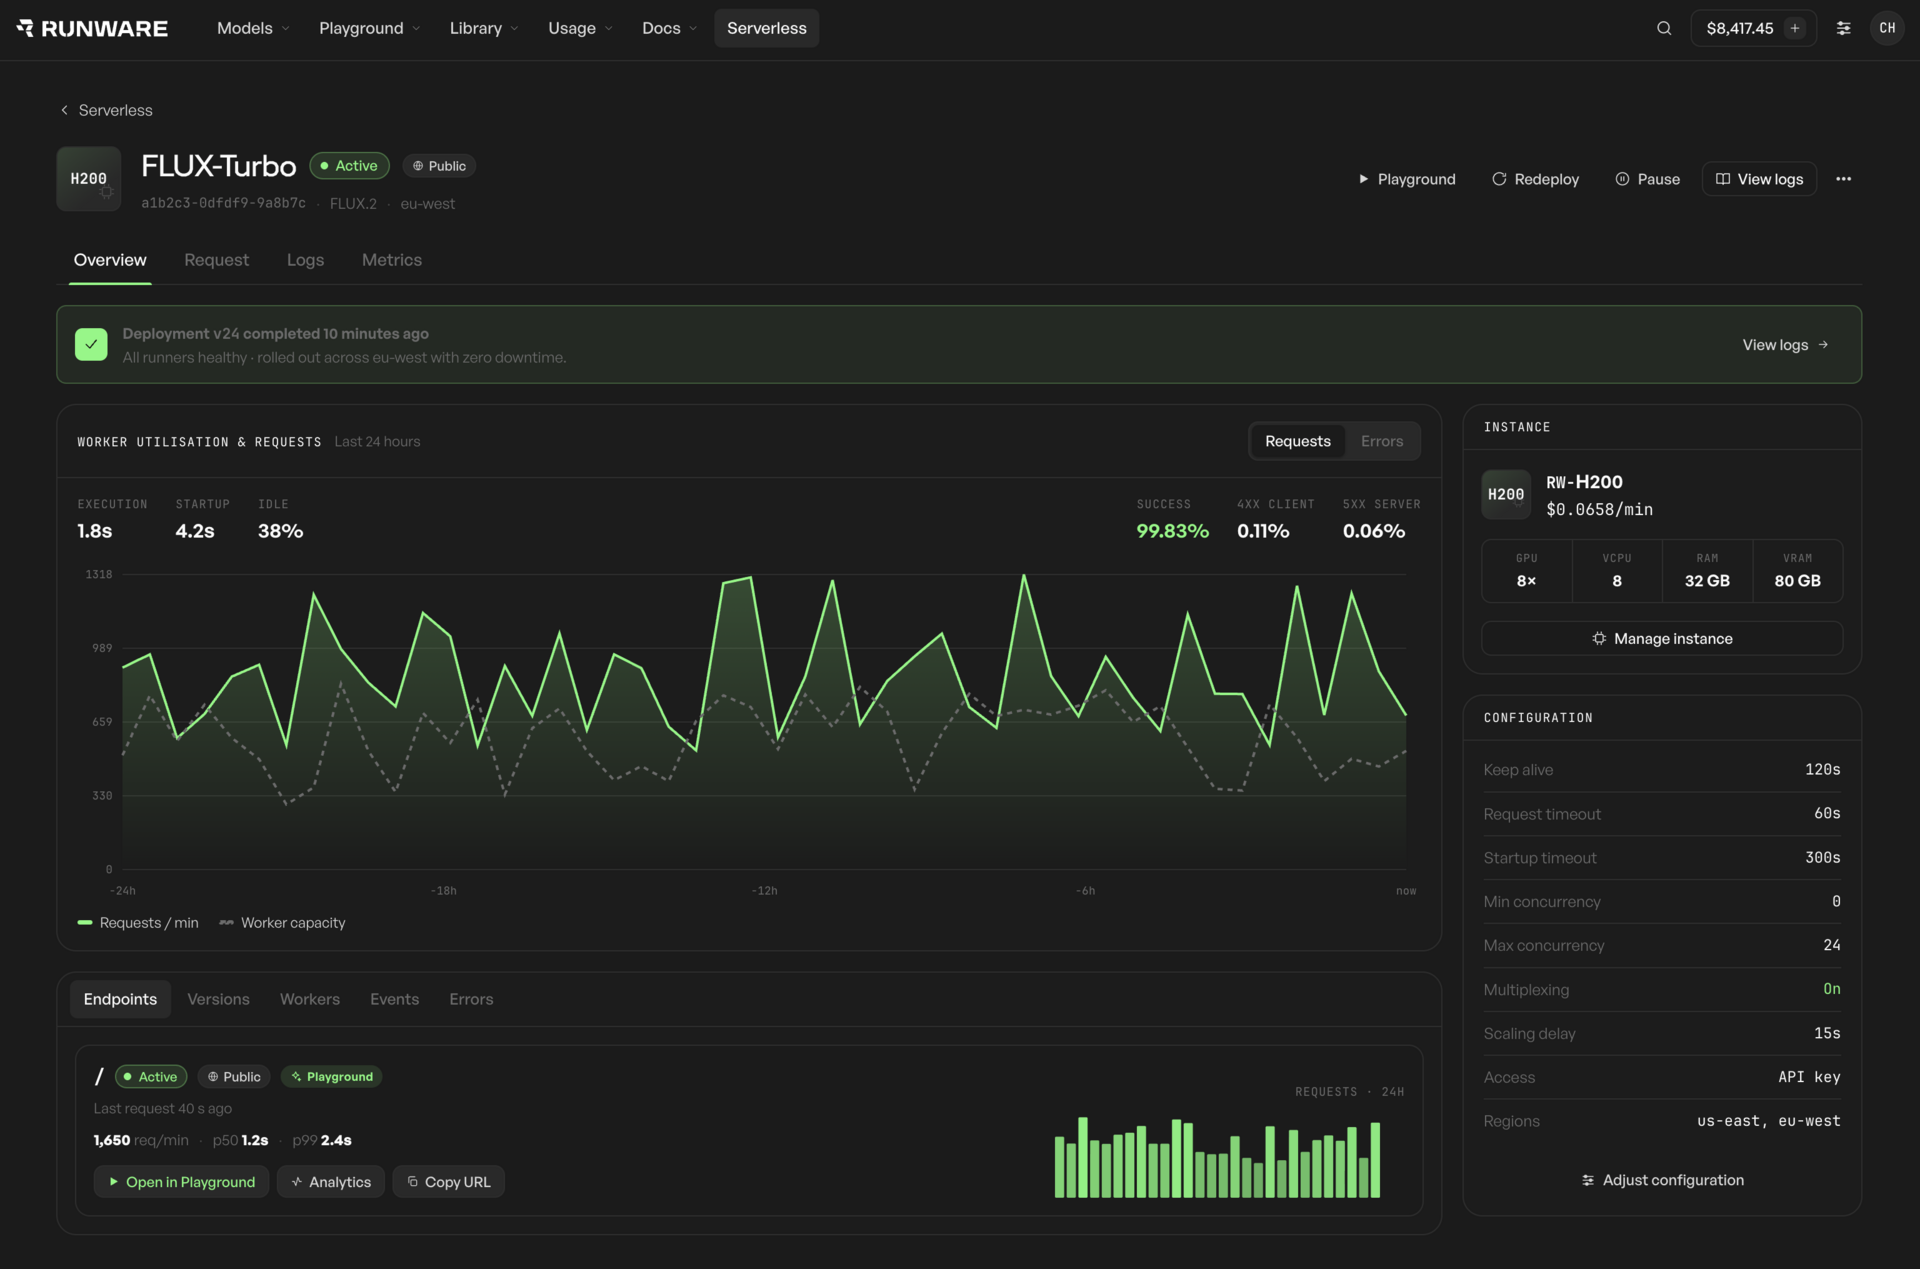Select the Overview tab
The height and width of the screenshot is (1269, 1920).
(x=110, y=260)
